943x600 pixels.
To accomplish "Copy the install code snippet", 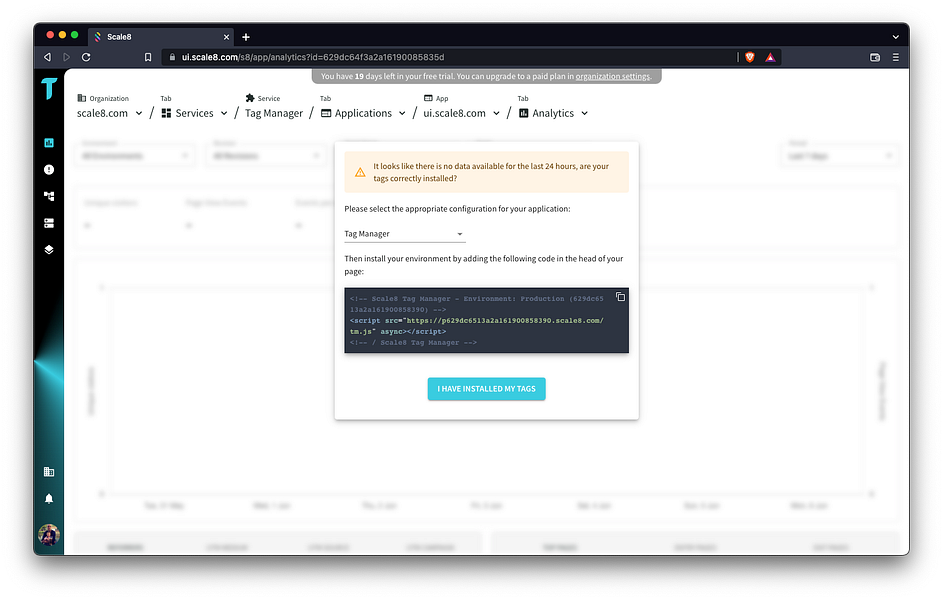I will [620, 297].
